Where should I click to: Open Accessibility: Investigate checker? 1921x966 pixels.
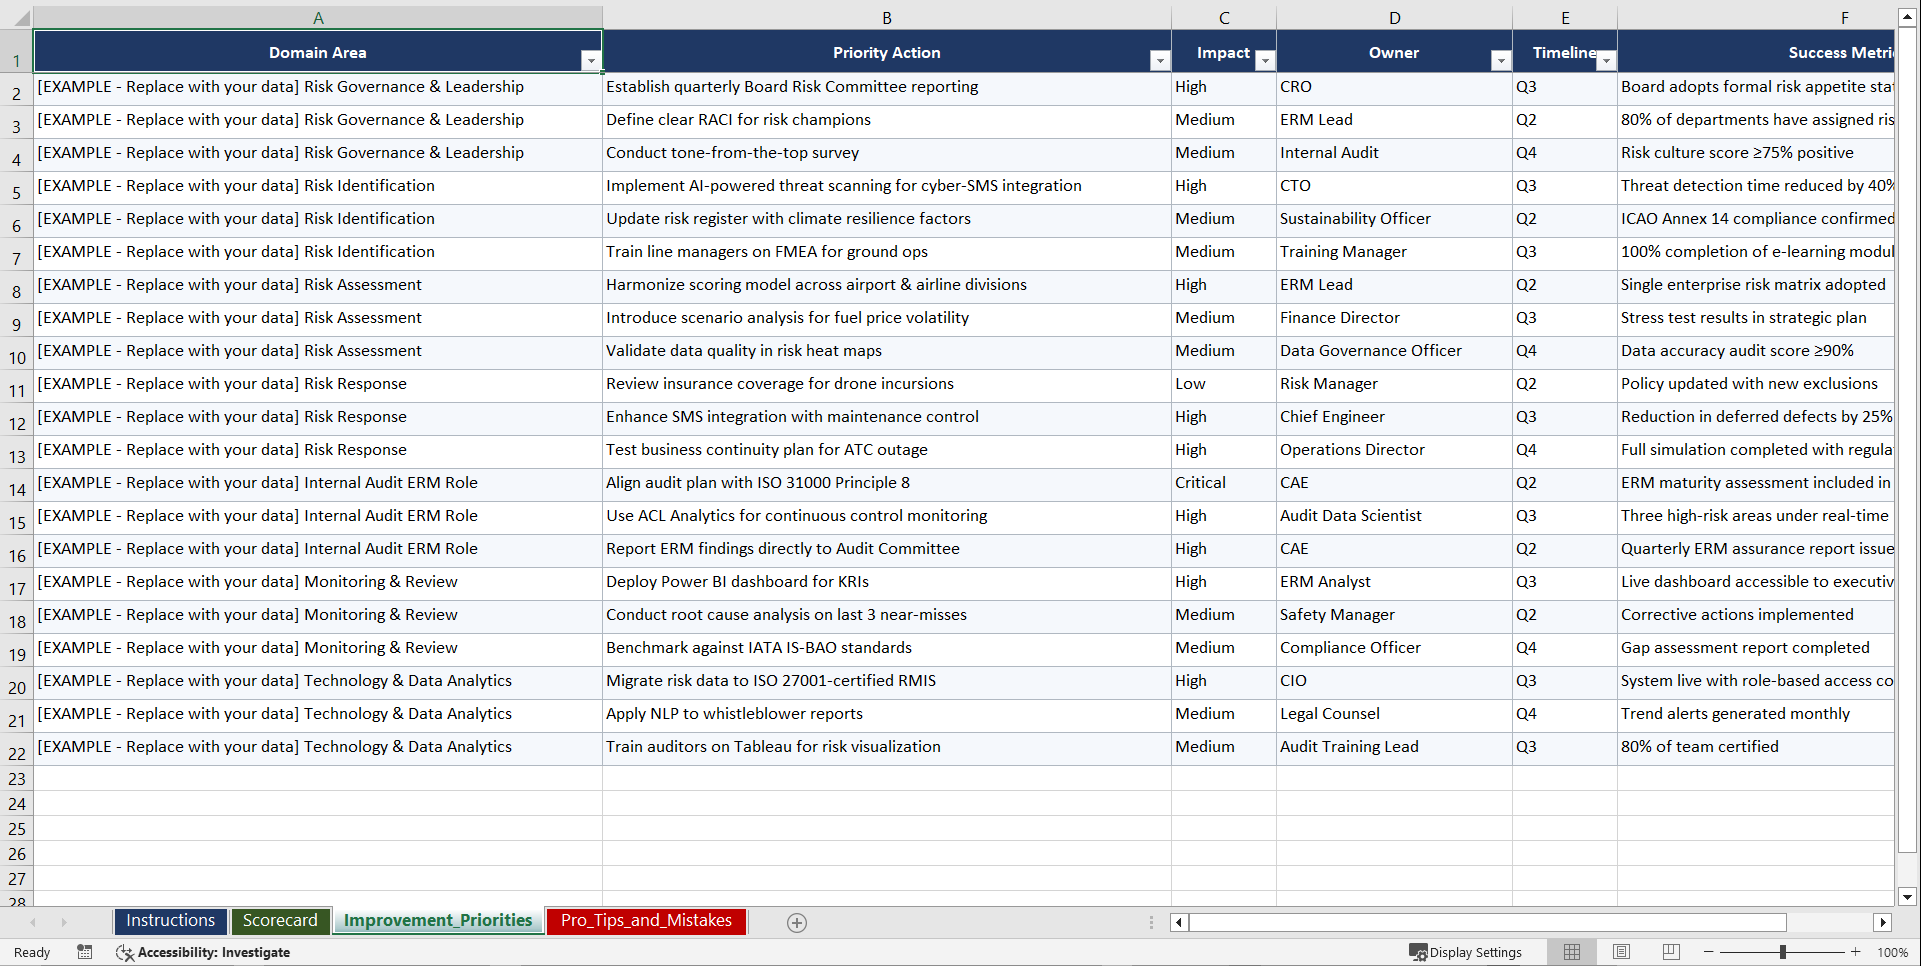(x=203, y=952)
